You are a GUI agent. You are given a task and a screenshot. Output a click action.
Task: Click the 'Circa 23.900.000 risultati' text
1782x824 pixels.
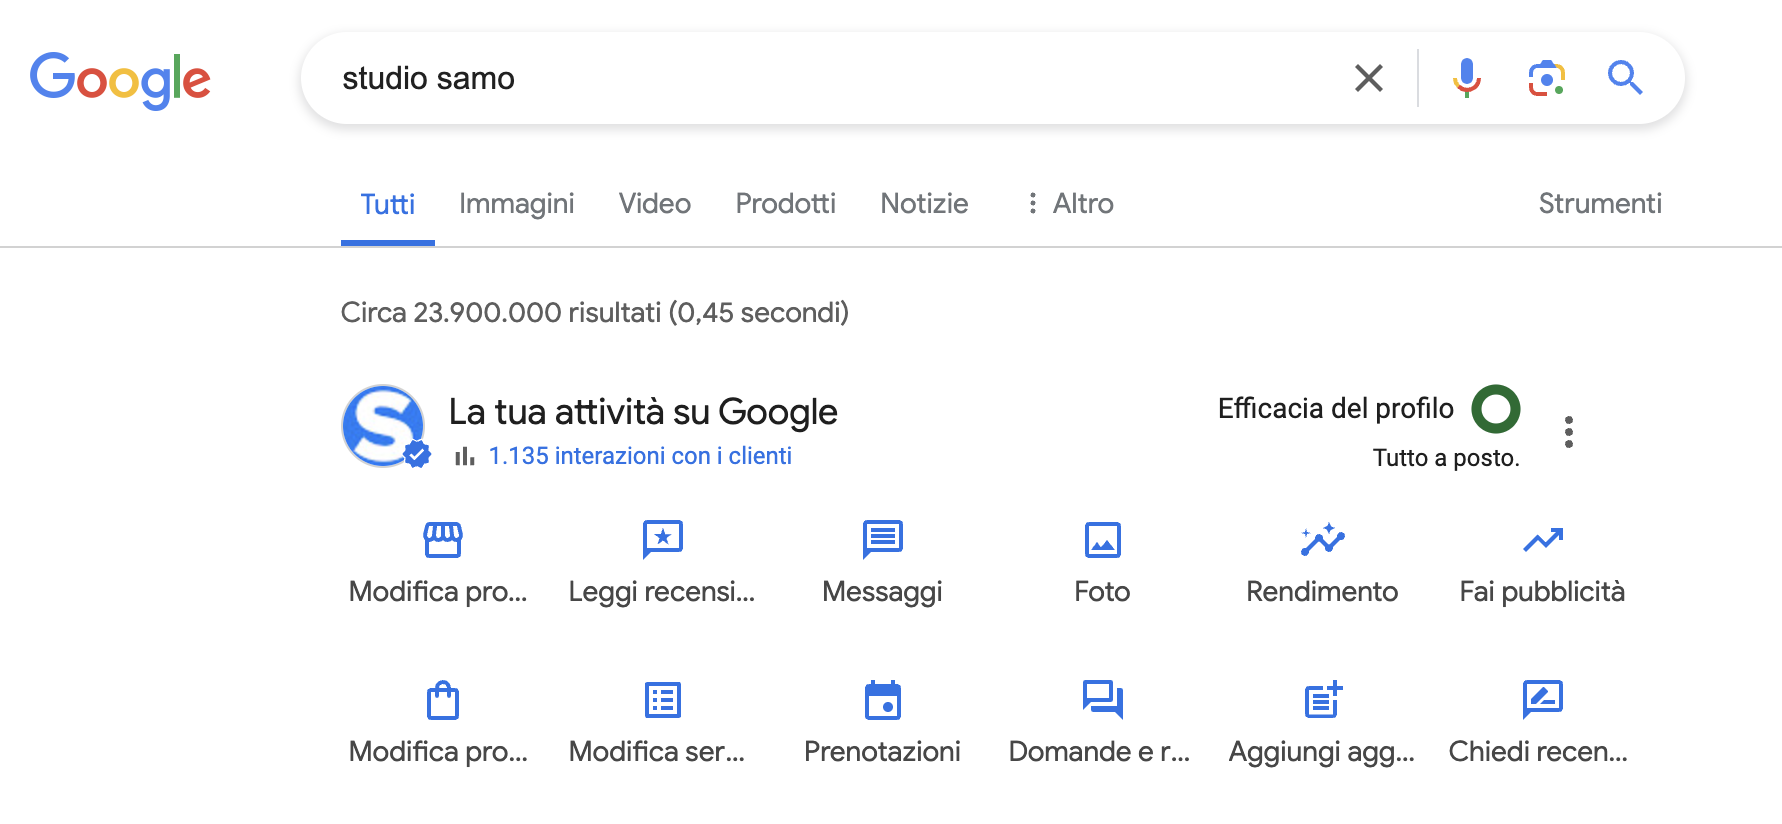pos(500,313)
